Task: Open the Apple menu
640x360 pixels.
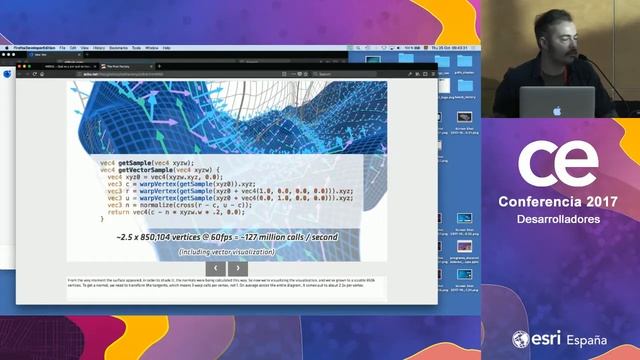Action: (7, 48)
